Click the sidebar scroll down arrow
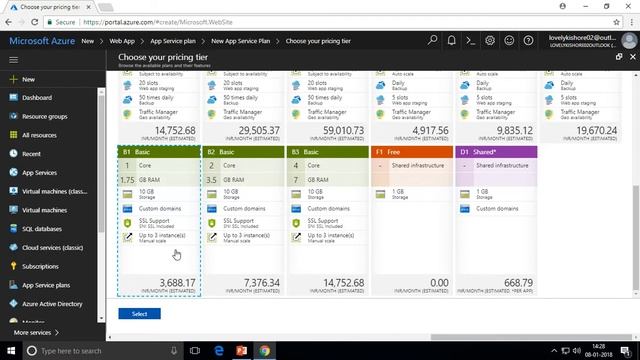640x360 pixels. tap(101, 318)
